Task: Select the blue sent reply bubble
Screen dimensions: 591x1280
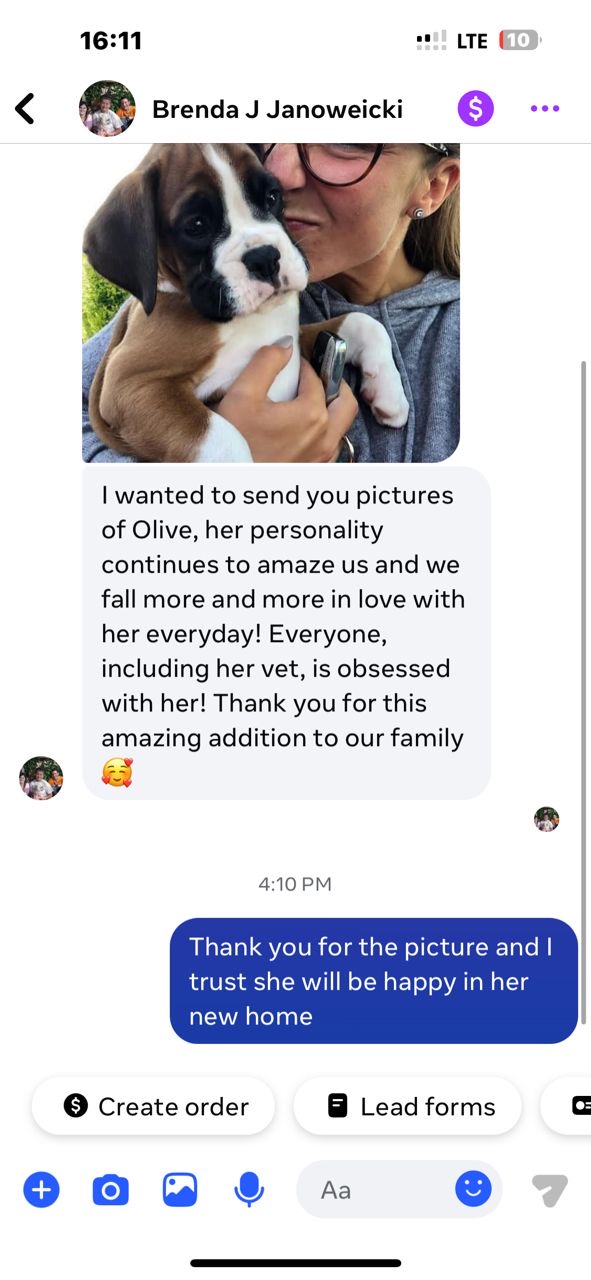Action: pos(374,981)
